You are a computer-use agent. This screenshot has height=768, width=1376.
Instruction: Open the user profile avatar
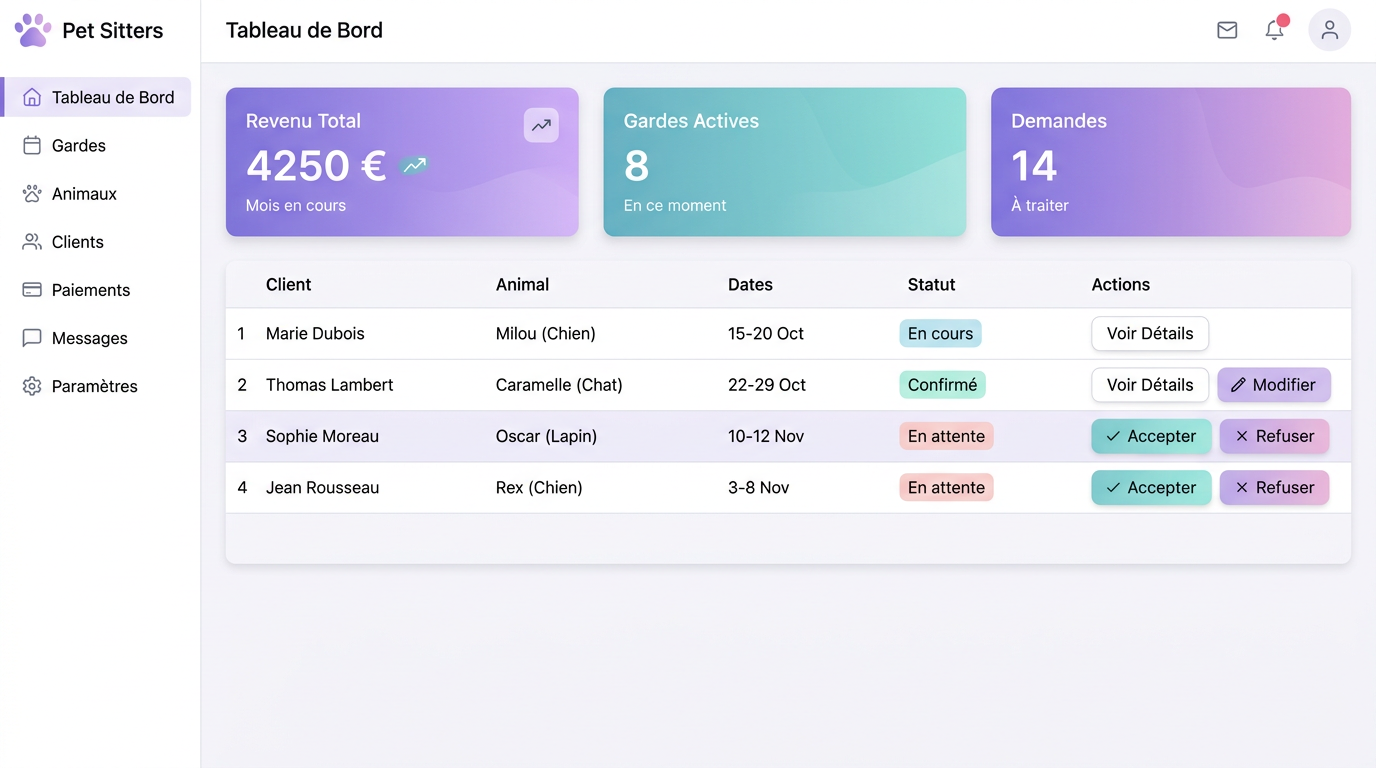(1329, 30)
